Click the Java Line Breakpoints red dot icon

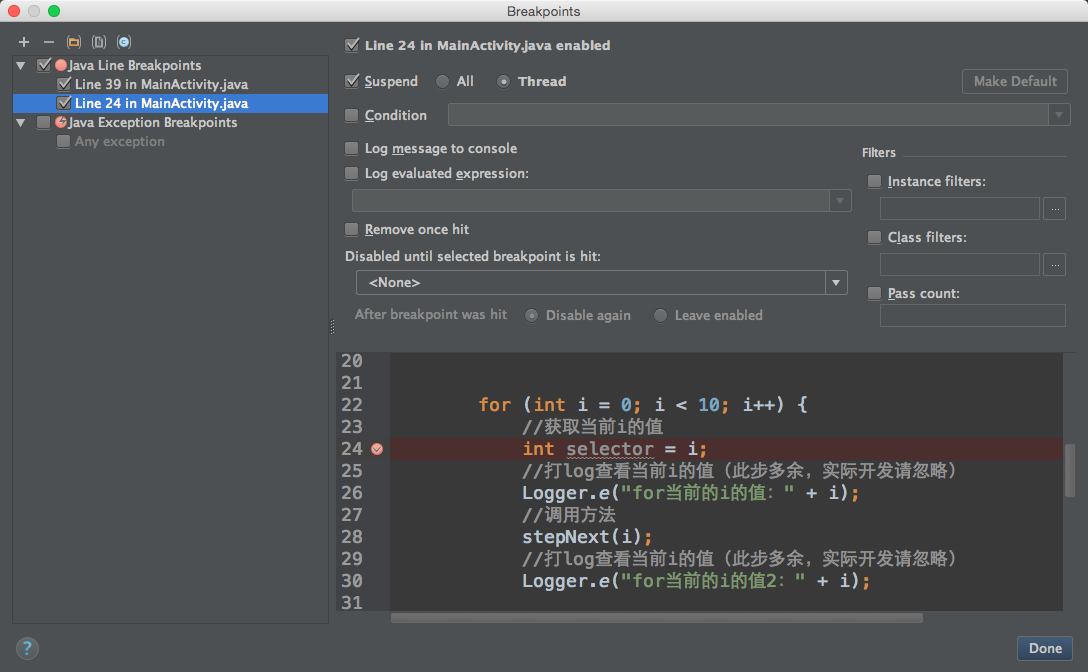point(61,65)
